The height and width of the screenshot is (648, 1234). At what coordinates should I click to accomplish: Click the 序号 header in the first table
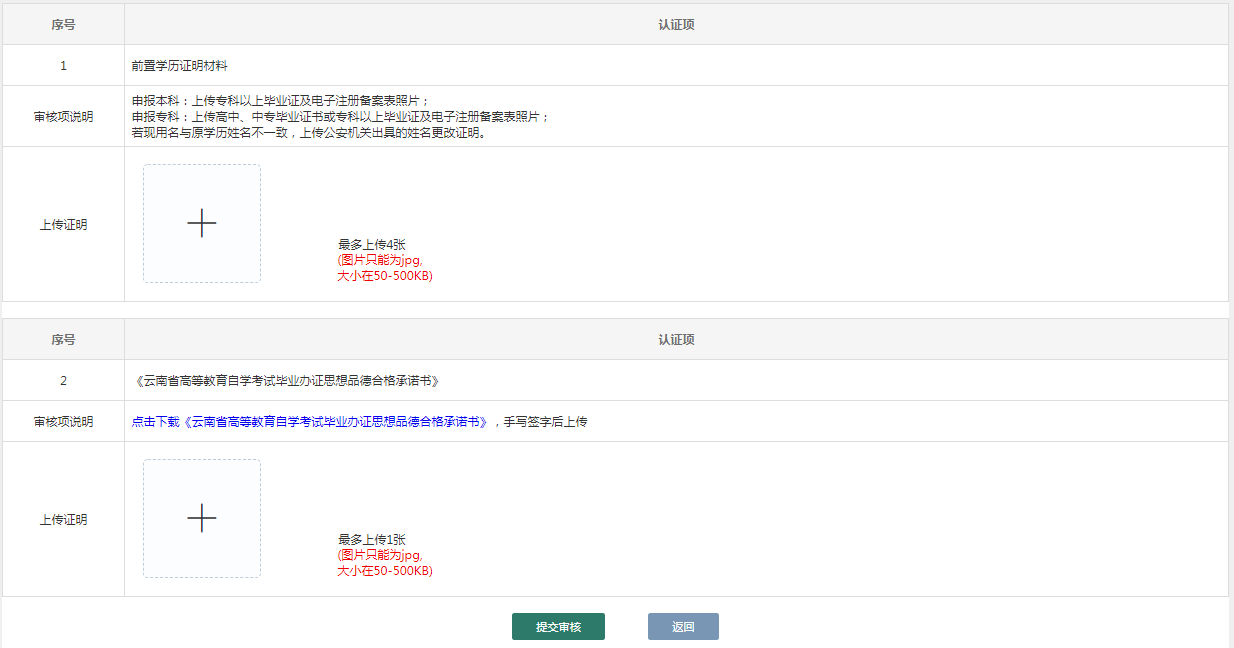pos(63,25)
